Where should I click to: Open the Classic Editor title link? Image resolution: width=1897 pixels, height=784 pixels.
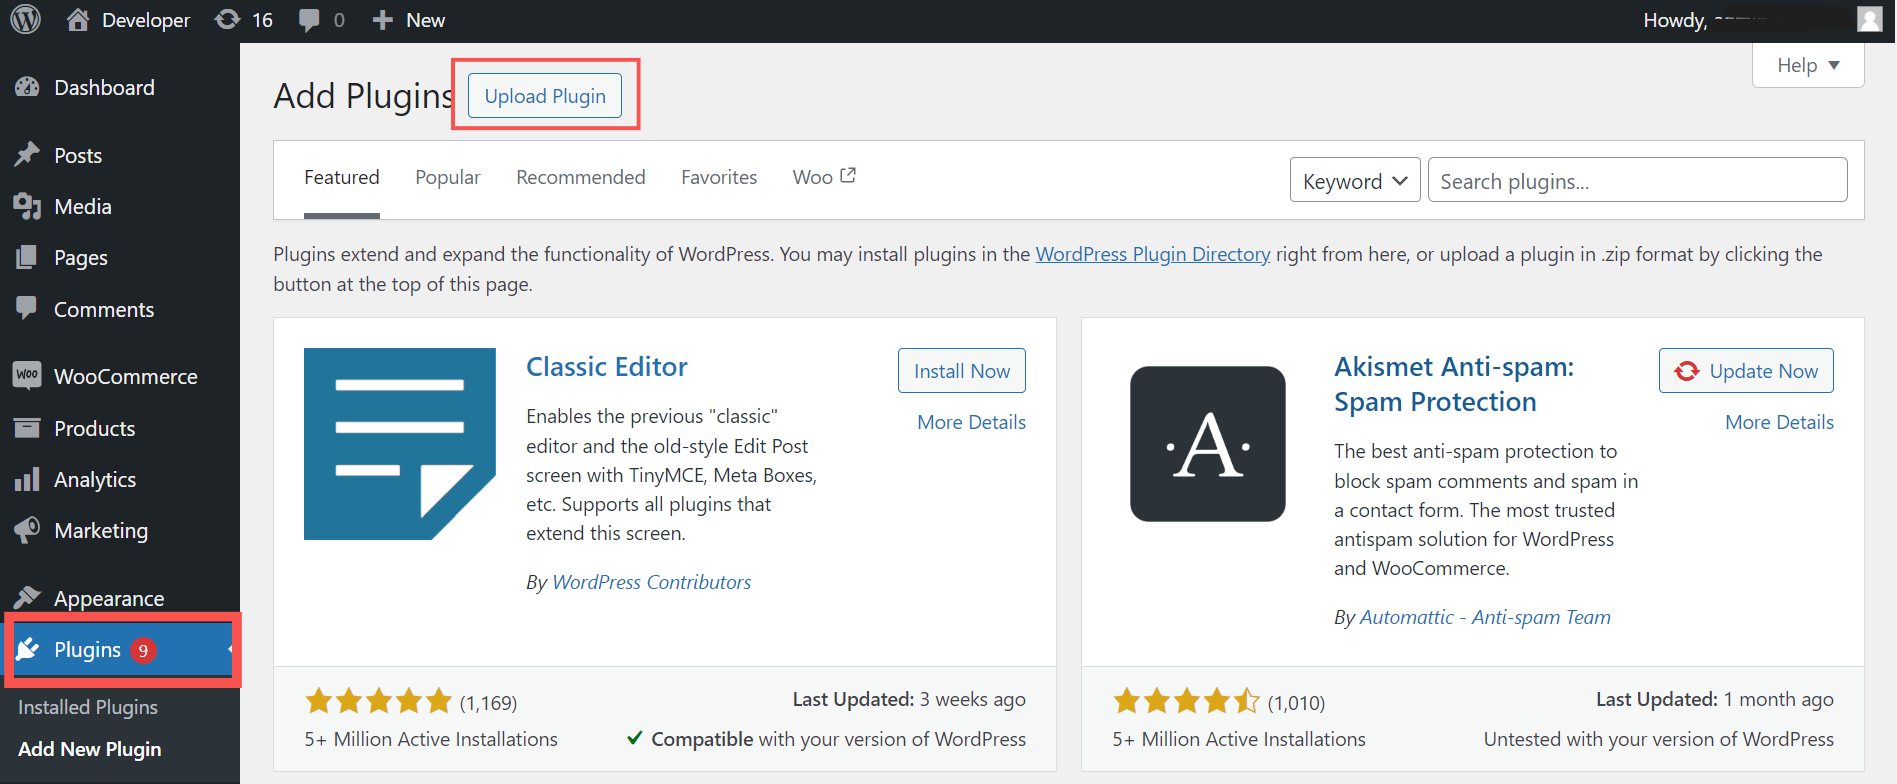[607, 367]
